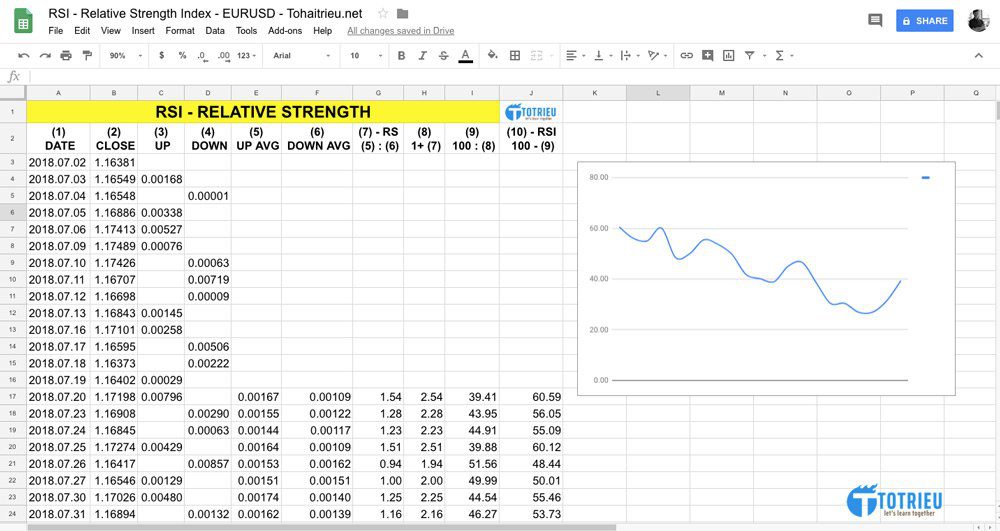Open the Help menu
This screenshot has width=1000, height=531.
(322, 31)
